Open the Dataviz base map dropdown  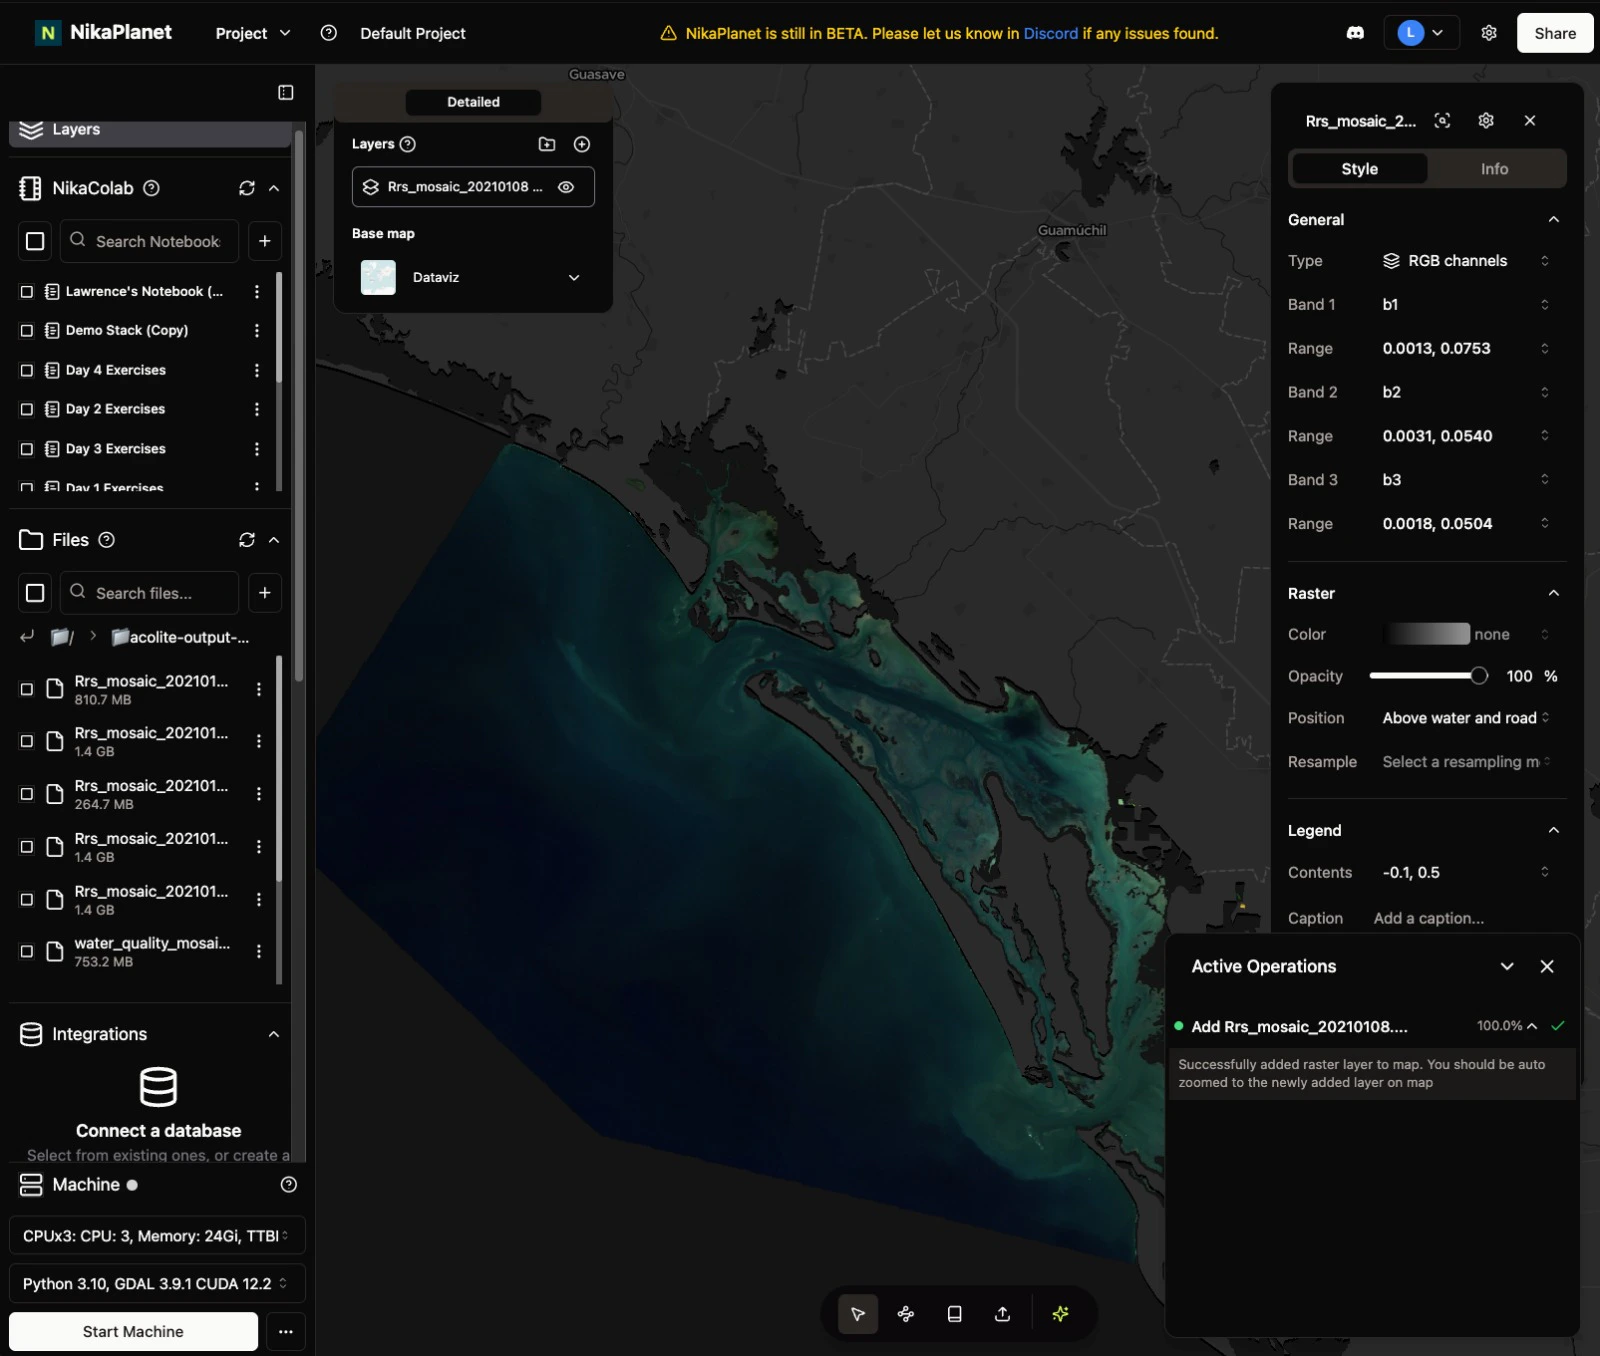pyautogui.click(x=473, y=277)
